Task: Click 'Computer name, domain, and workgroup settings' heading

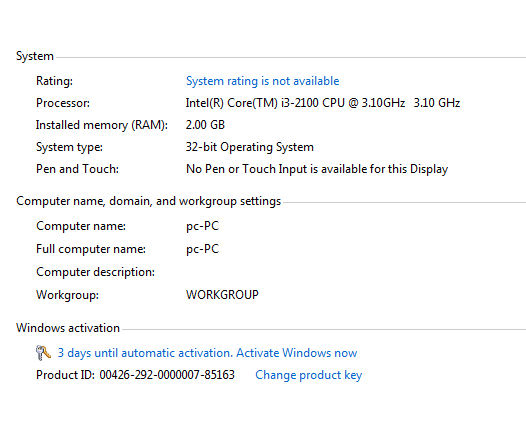Action: coord(148,201)
